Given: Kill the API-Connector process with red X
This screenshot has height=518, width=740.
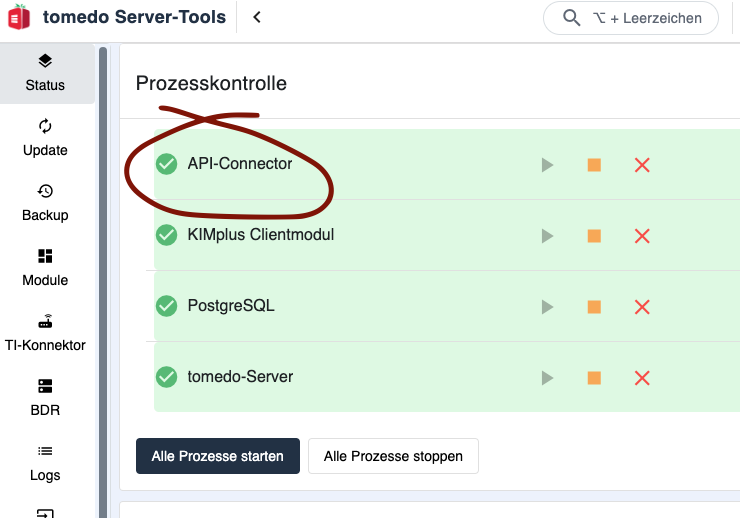Looking at the screenshot, I should [x=642, y=165].
